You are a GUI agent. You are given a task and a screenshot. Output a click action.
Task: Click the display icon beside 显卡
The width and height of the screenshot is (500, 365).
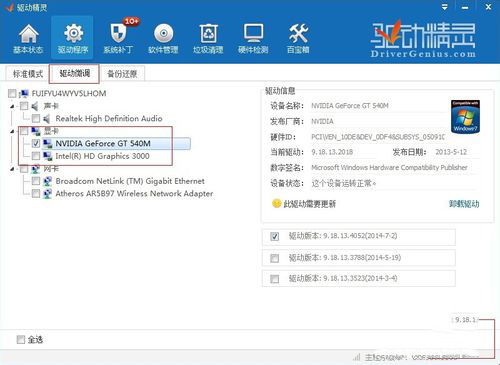pos(35,131)
